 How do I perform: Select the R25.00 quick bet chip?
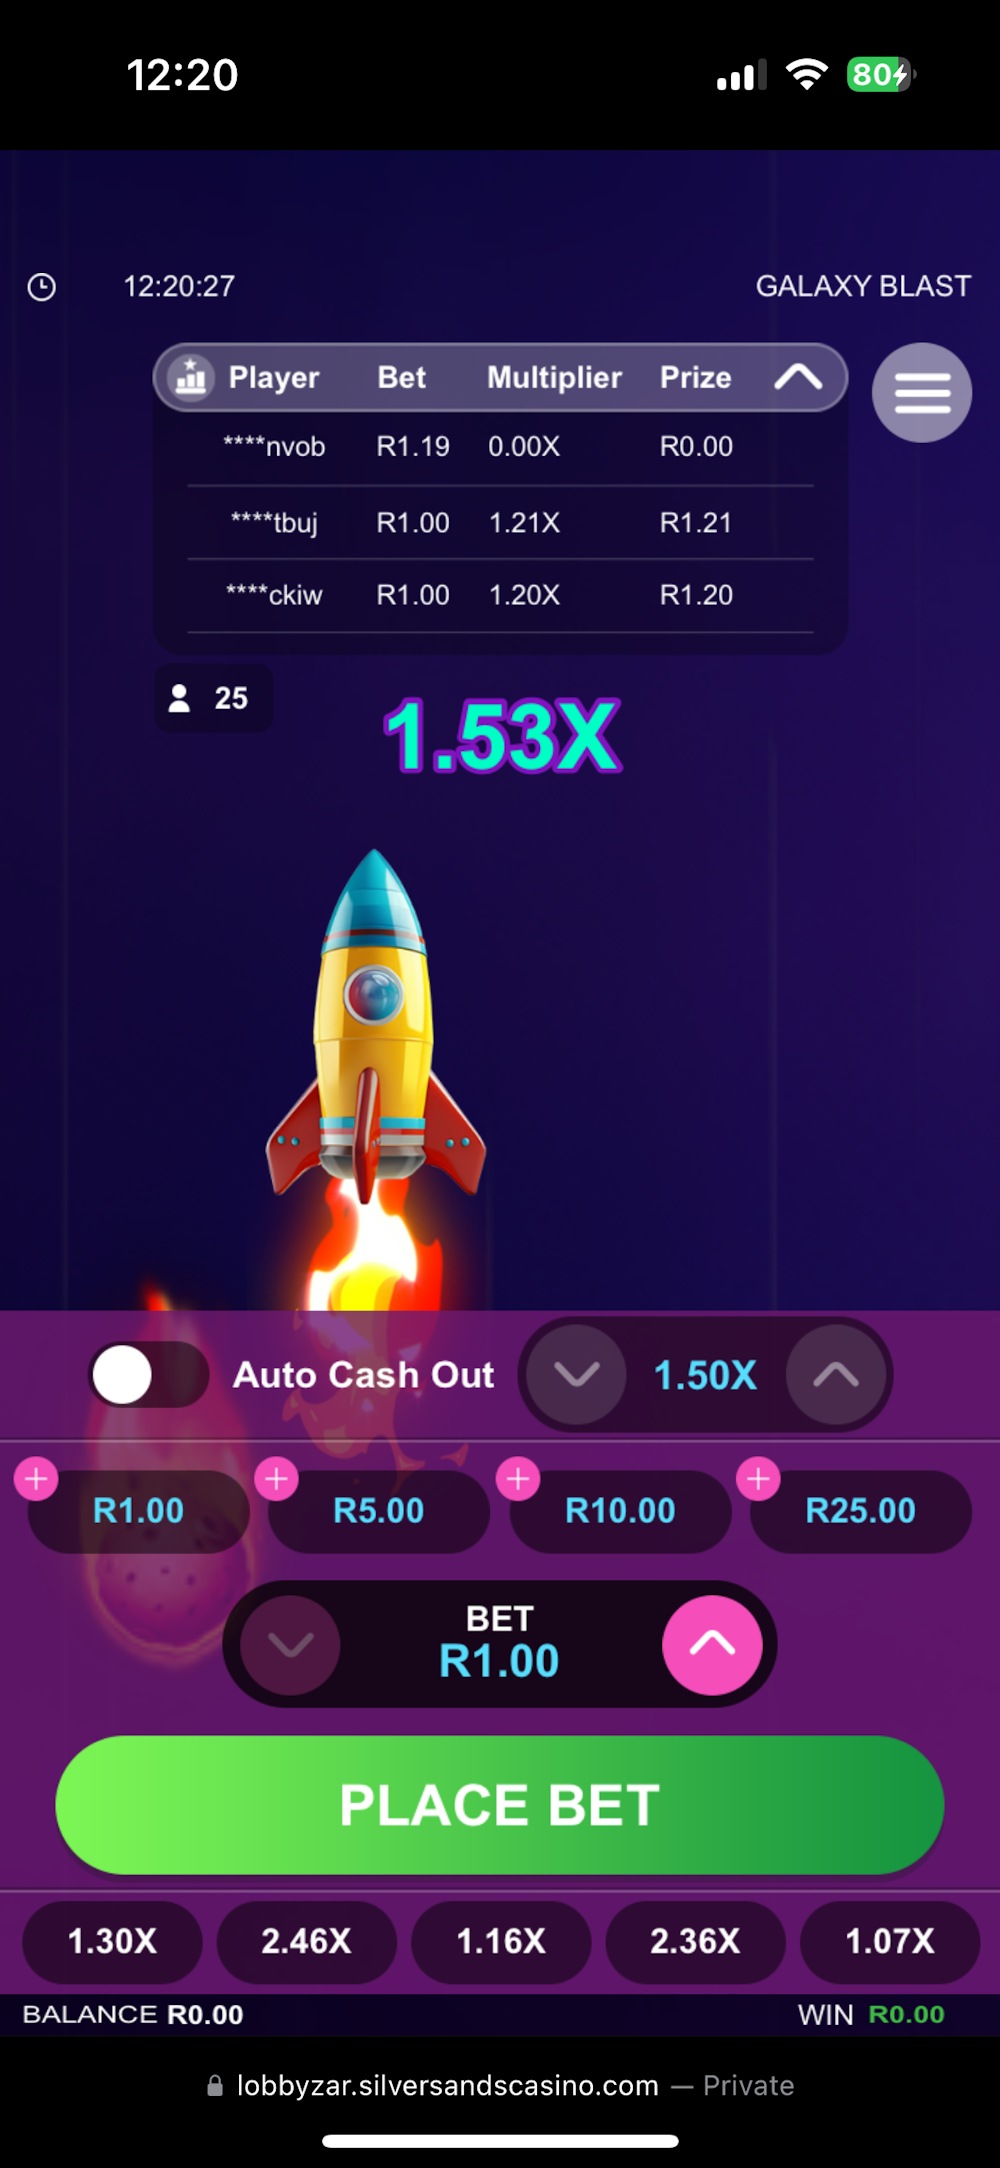(x=860, y=1511)
